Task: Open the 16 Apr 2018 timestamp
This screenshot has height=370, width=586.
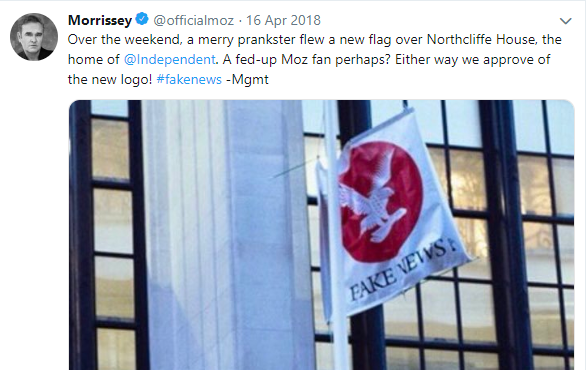Action: tap(283, 20)
